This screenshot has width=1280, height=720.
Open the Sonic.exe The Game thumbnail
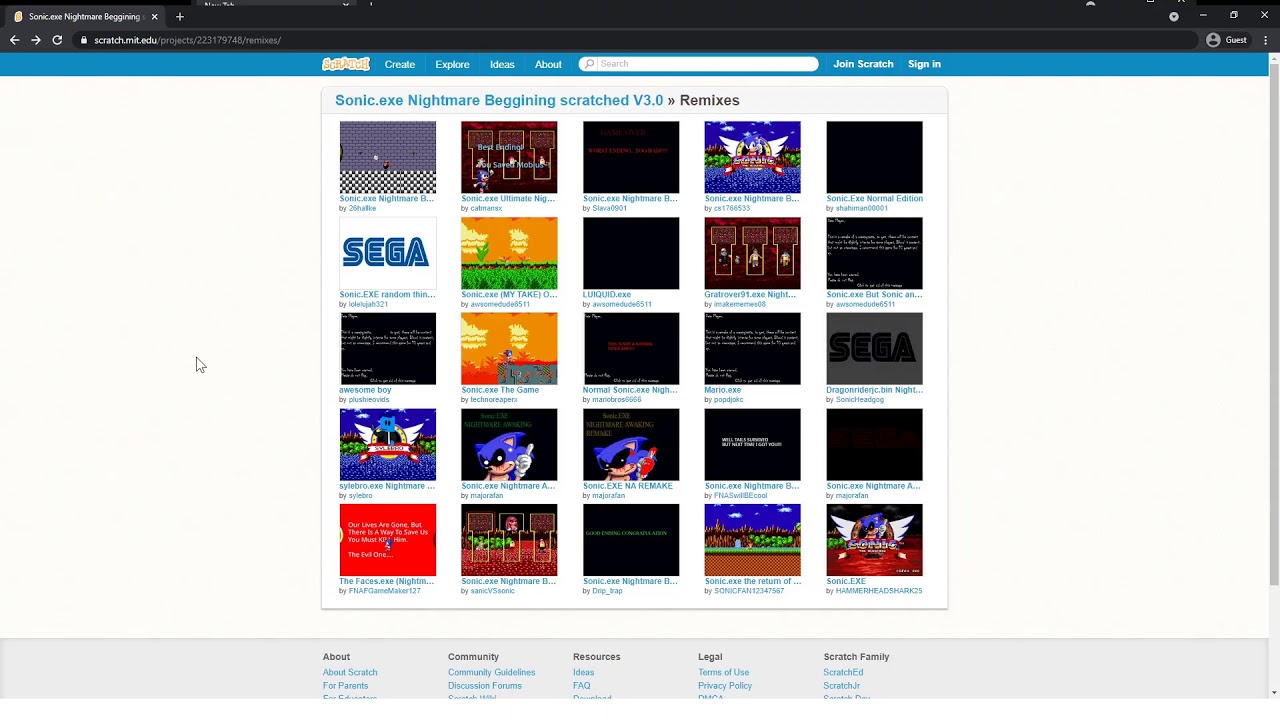coord(509,348)
